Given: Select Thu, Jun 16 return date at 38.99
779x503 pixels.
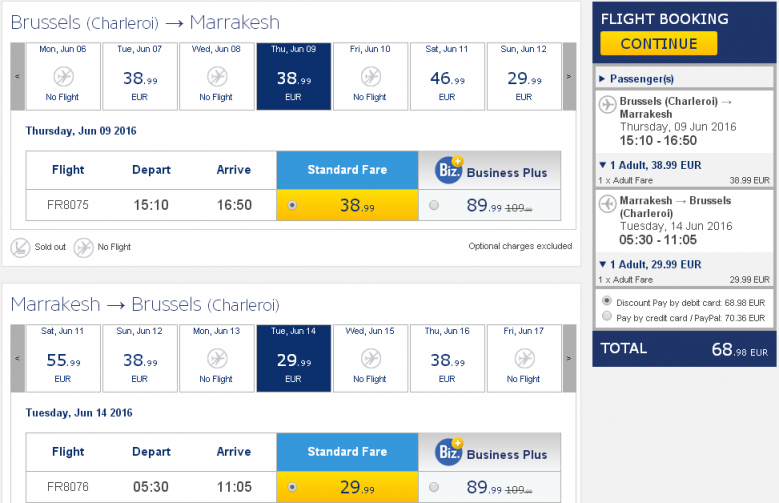Looking at the screenshot, I should 447,358.
